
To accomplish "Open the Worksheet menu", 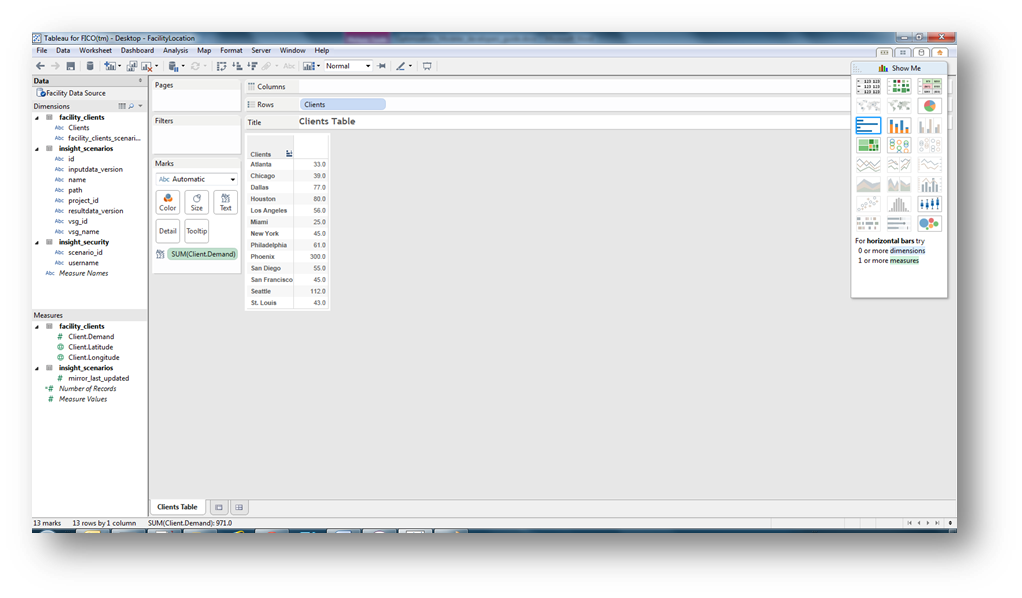I will (x=95, y=50).
